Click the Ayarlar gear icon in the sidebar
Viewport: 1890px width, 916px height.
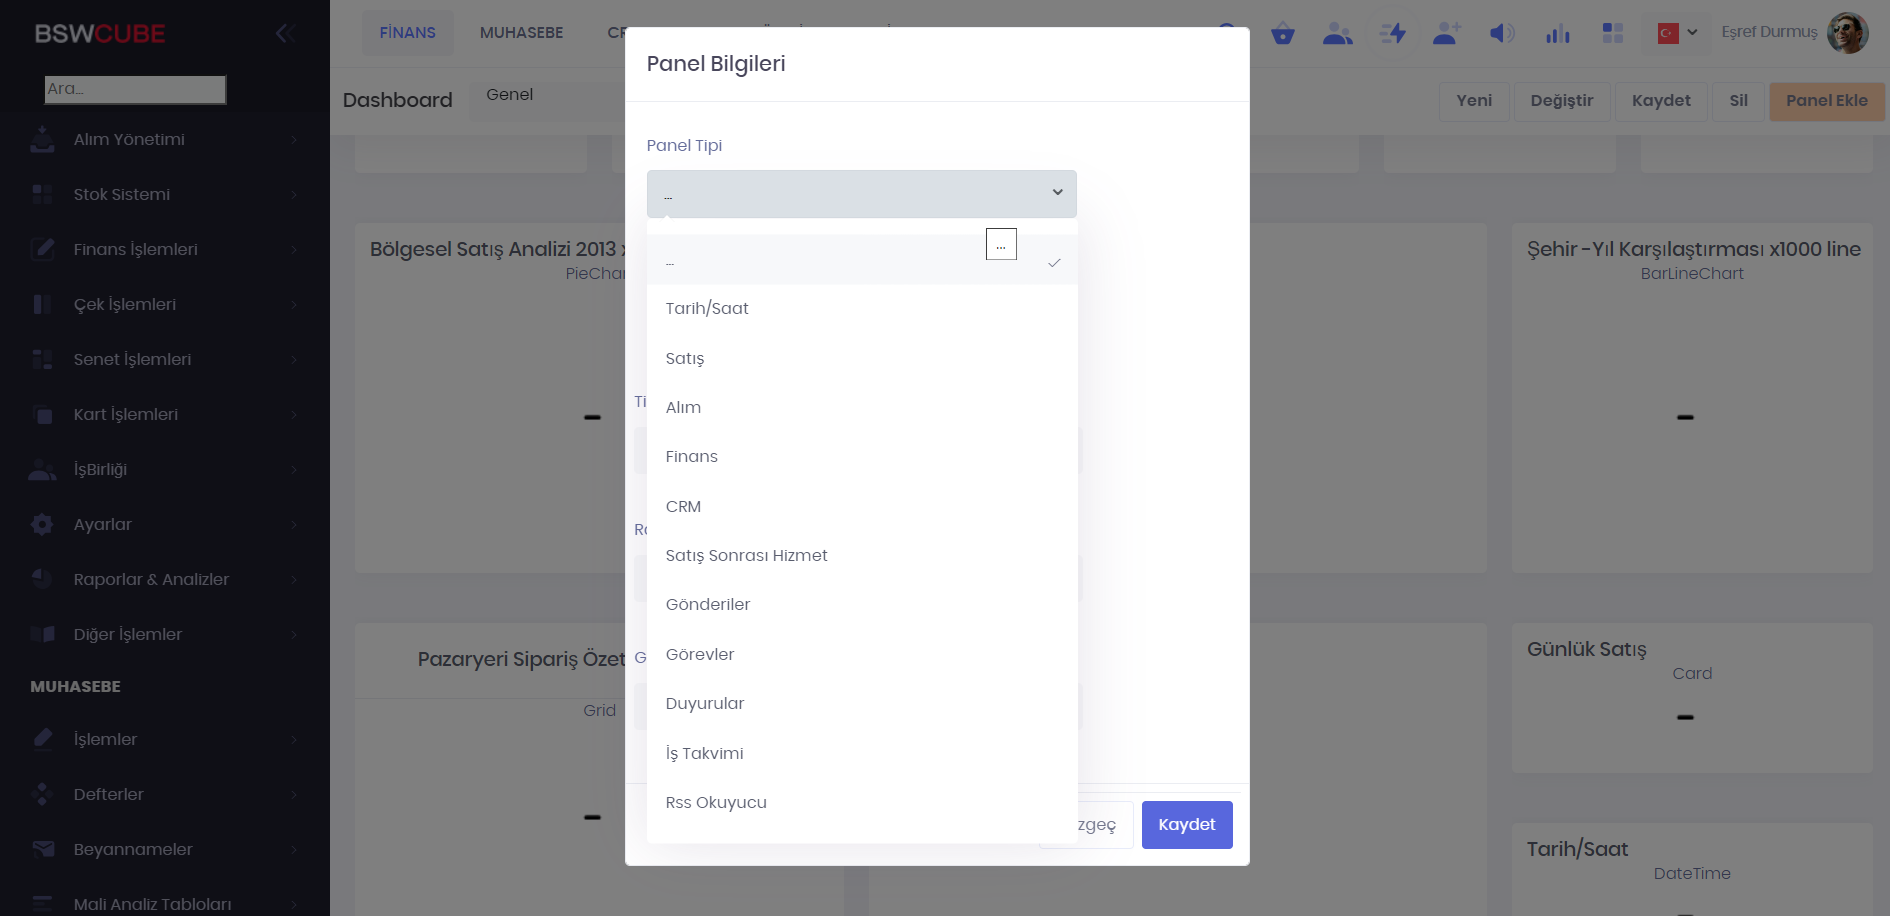click(42, 524)
